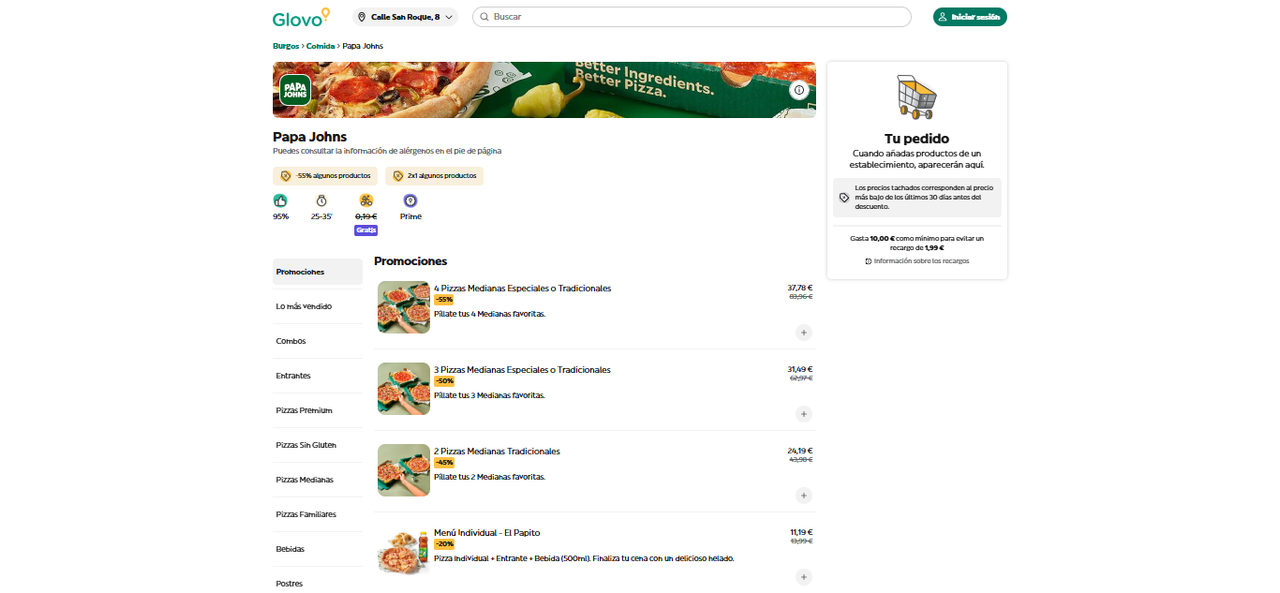Click the Papa Johns banner image
1280x593 pixels.
coord(544,90)
